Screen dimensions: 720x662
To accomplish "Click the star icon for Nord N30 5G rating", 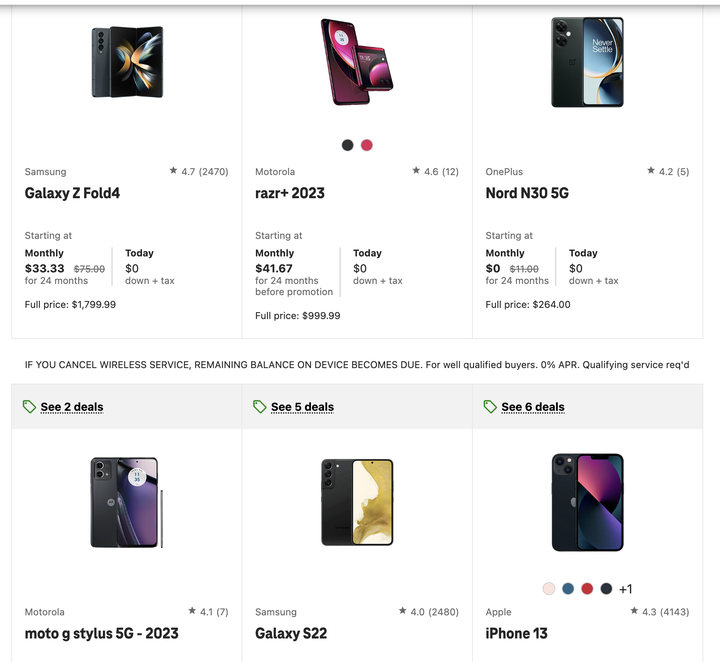I will point(651,170).
